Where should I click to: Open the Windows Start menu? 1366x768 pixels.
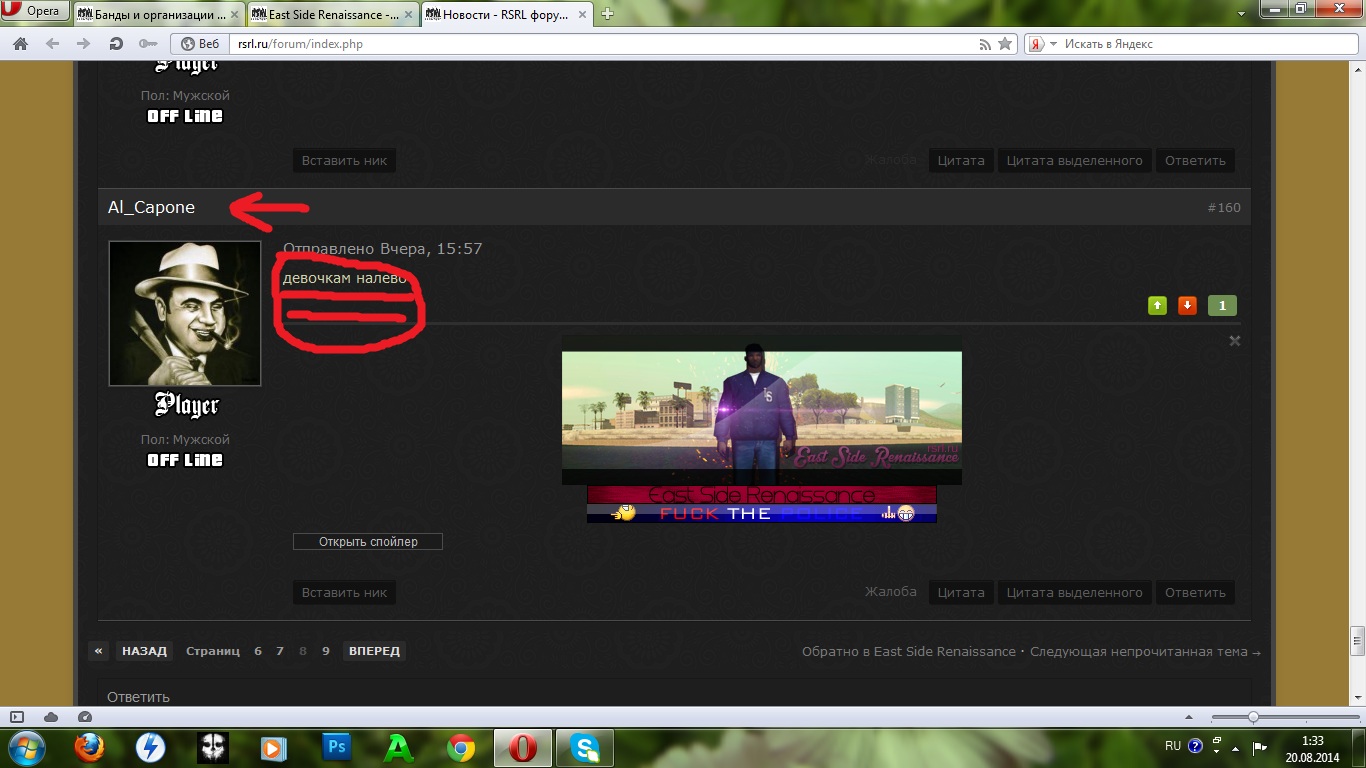[x=25, y=748]
